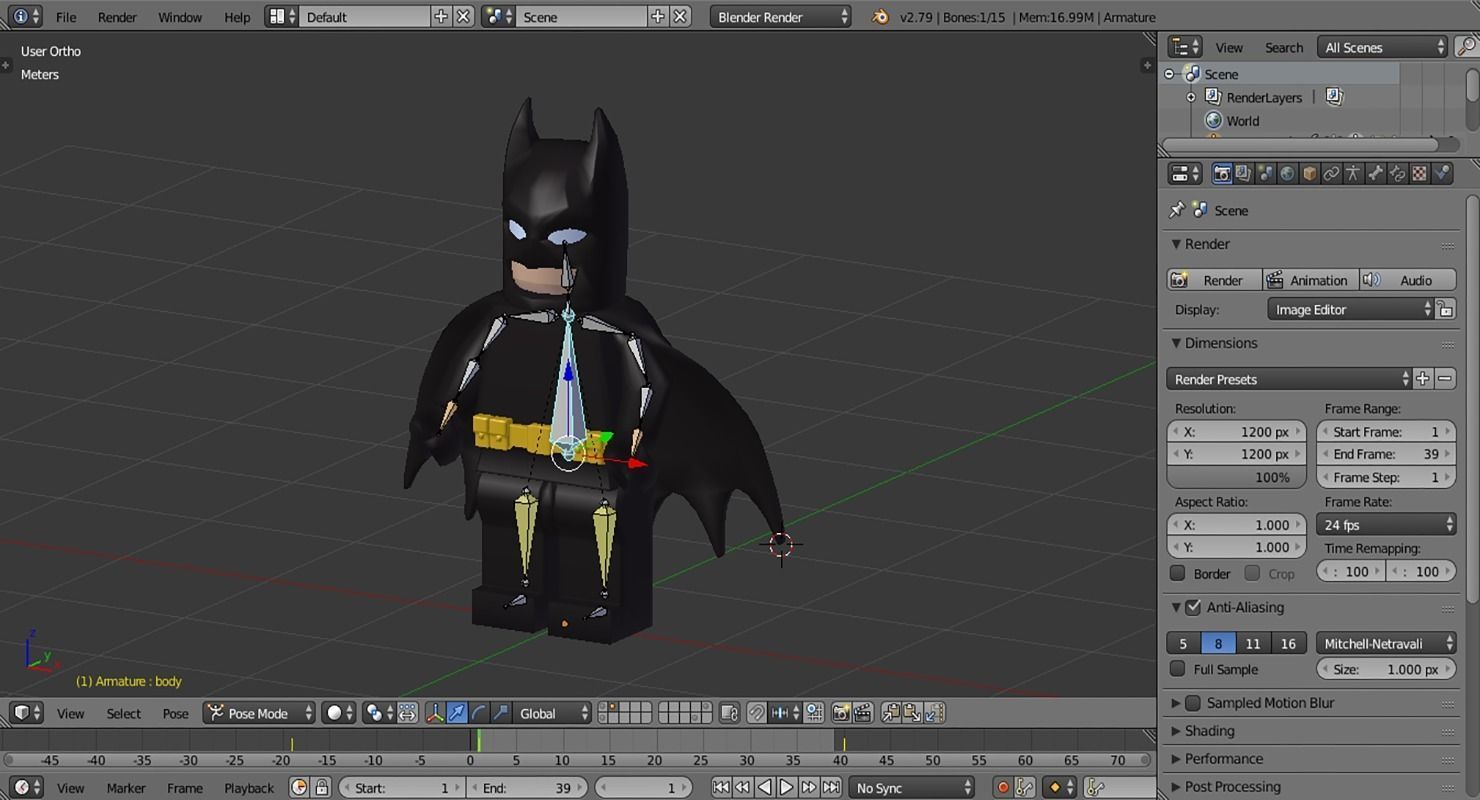Play the animation forward
The image size is (1480, 800).
coord(787,788)
